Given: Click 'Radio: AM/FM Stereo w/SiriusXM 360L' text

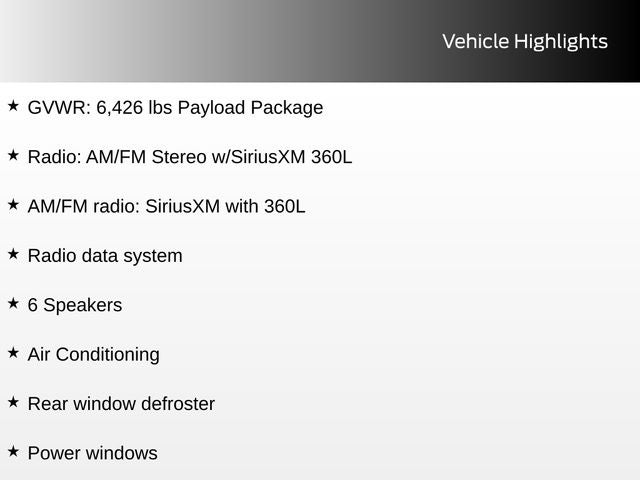Looking at the screenshot, I should (190, 157).
